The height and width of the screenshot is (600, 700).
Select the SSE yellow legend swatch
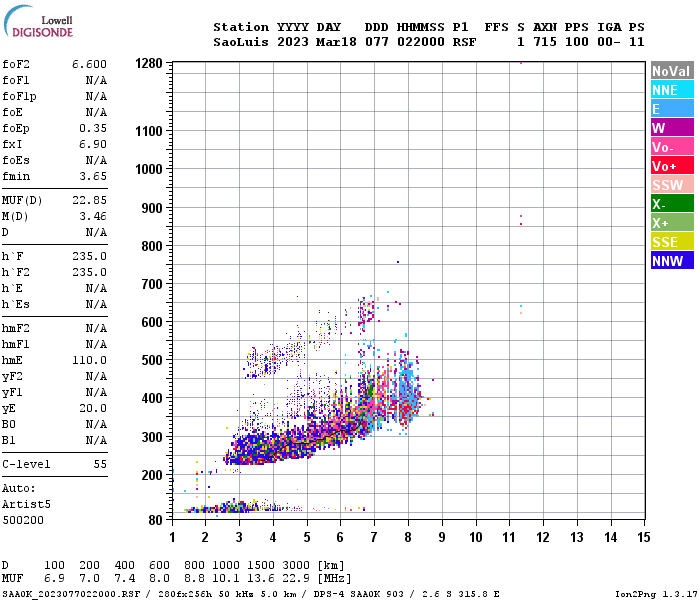(x=672, y=242)
